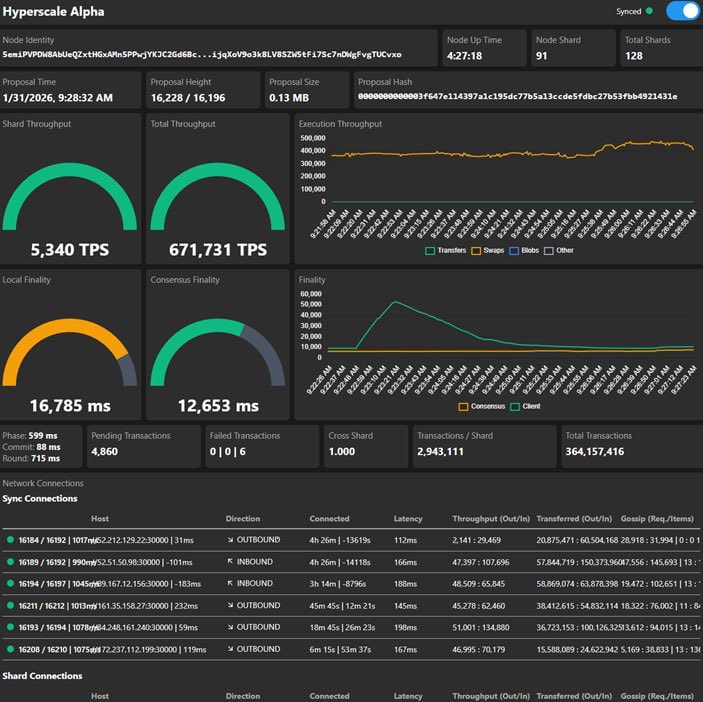Click the Network Connections section label

point(43,483)
